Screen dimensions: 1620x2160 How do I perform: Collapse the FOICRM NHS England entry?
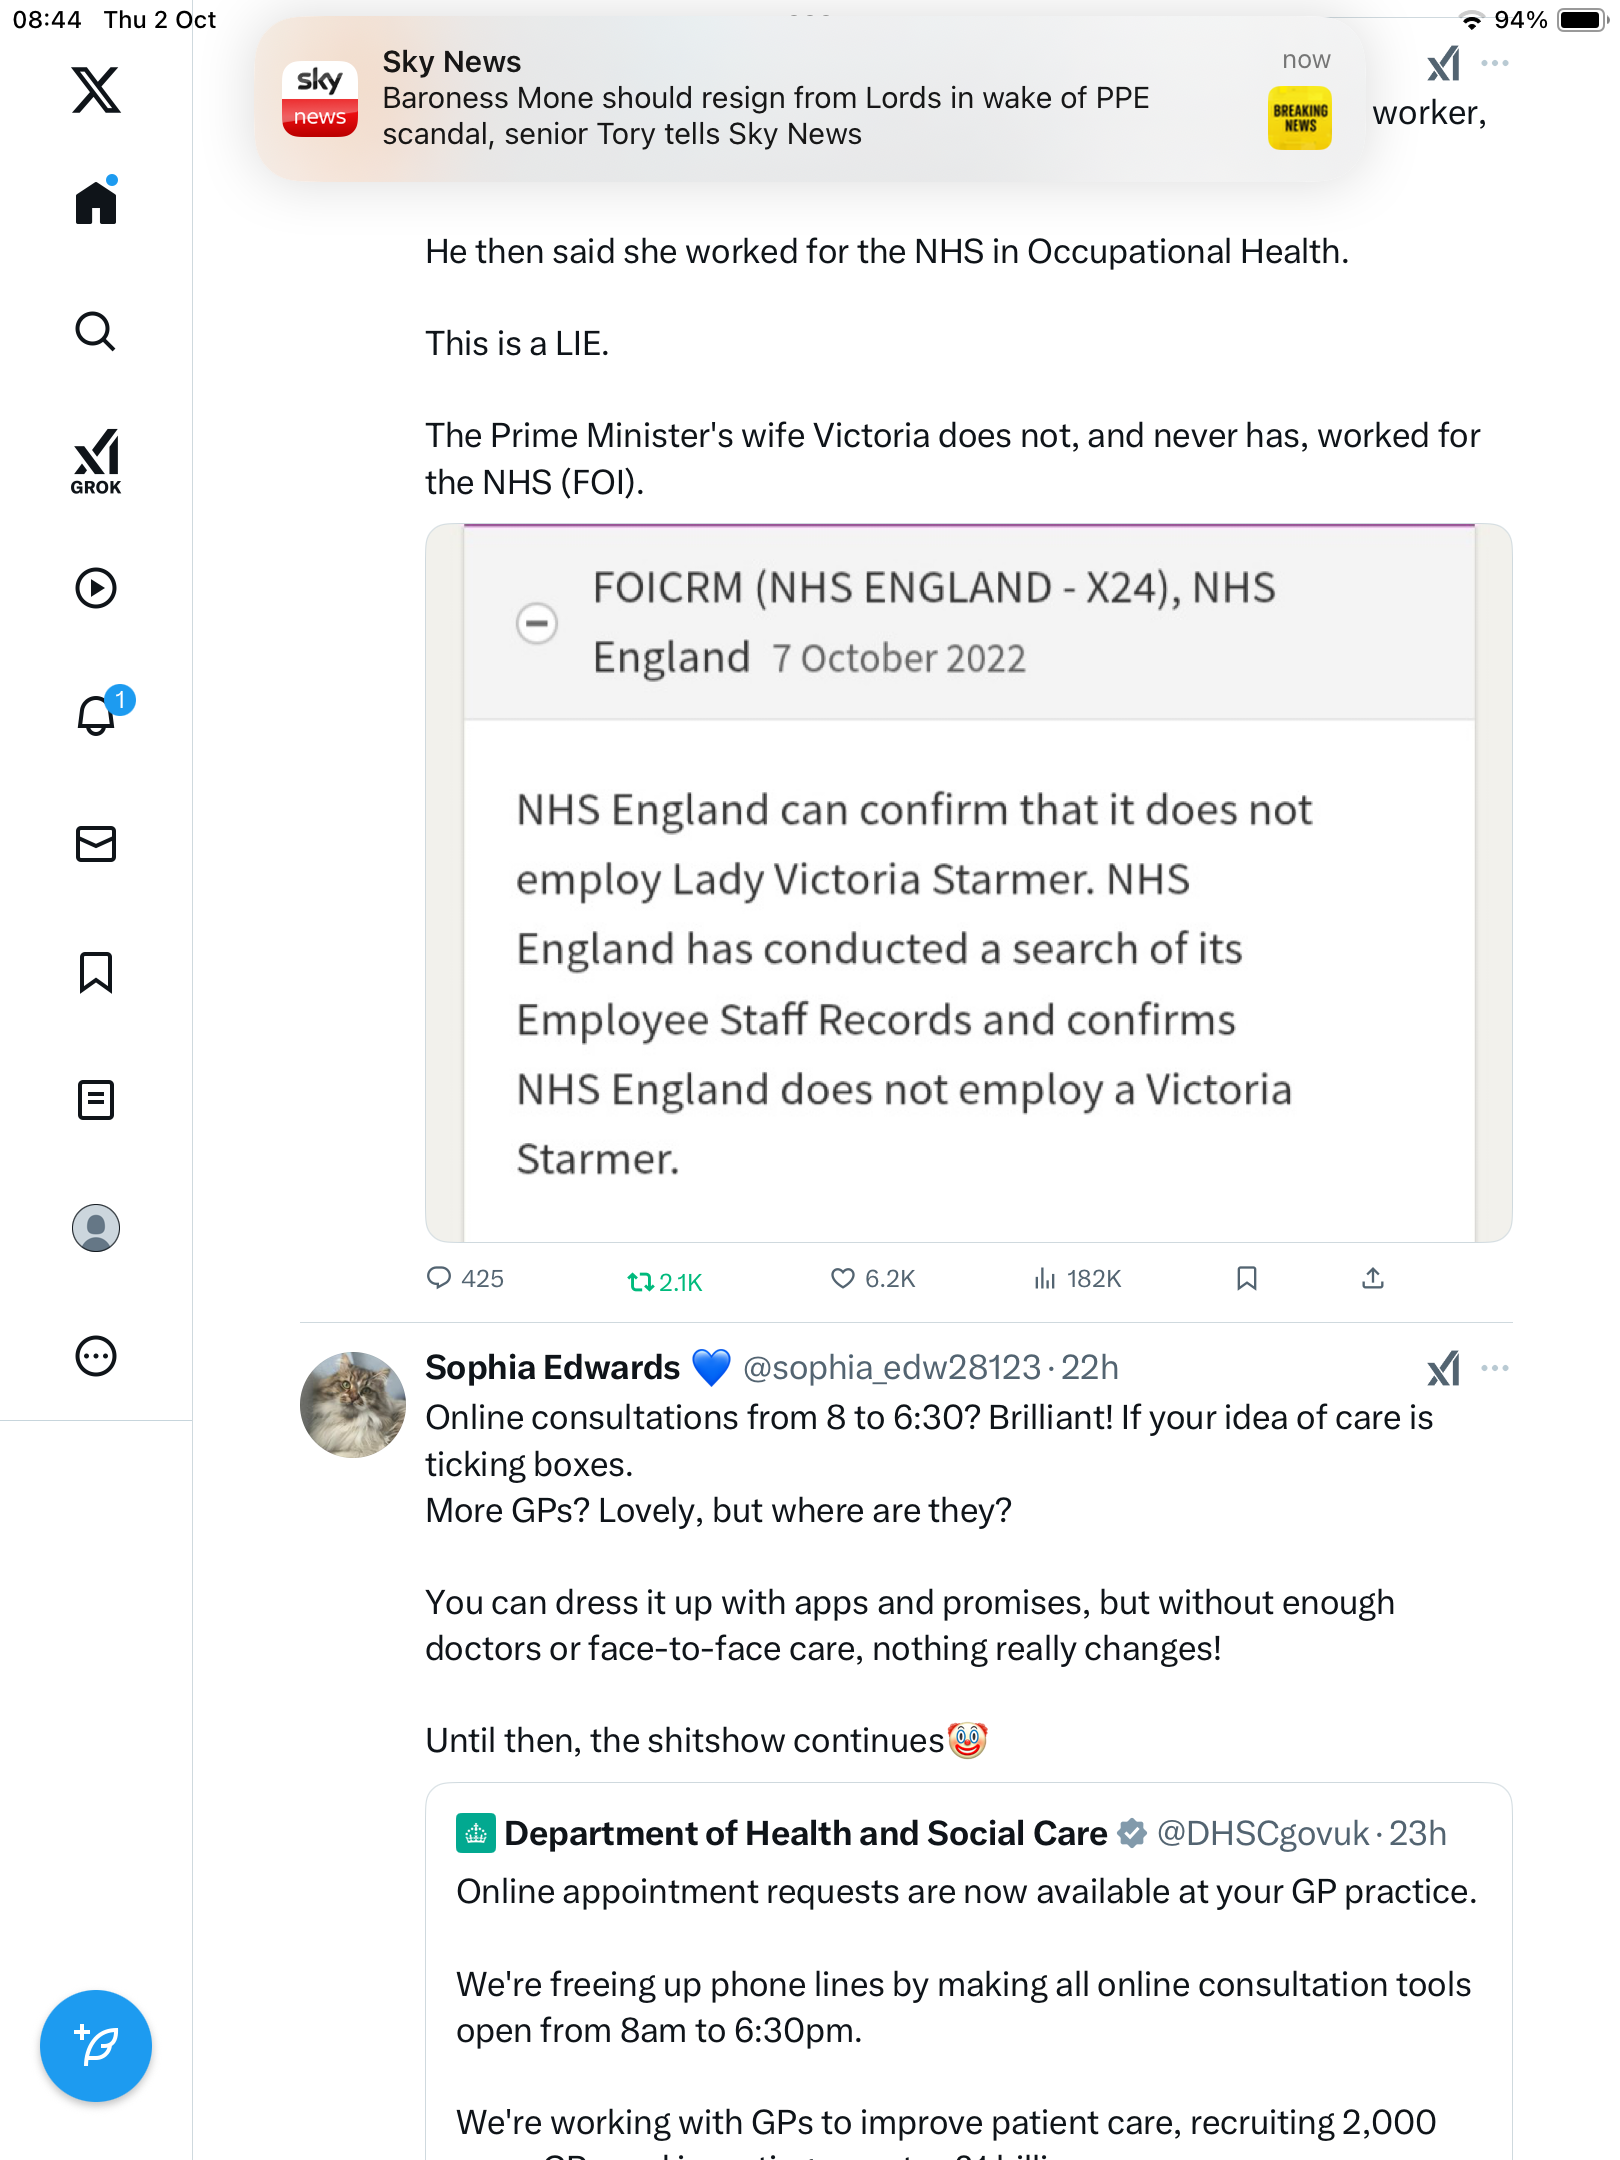[x=537, y=623]
